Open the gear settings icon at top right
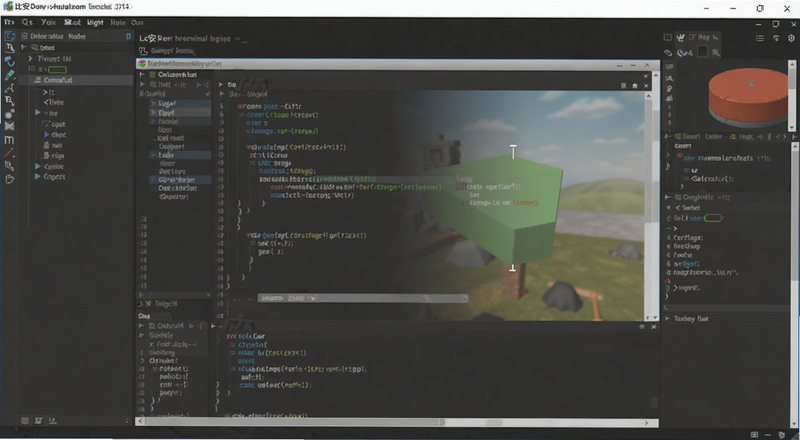The width and height of the screenshot is (800, 440). [x=791, y=38]
